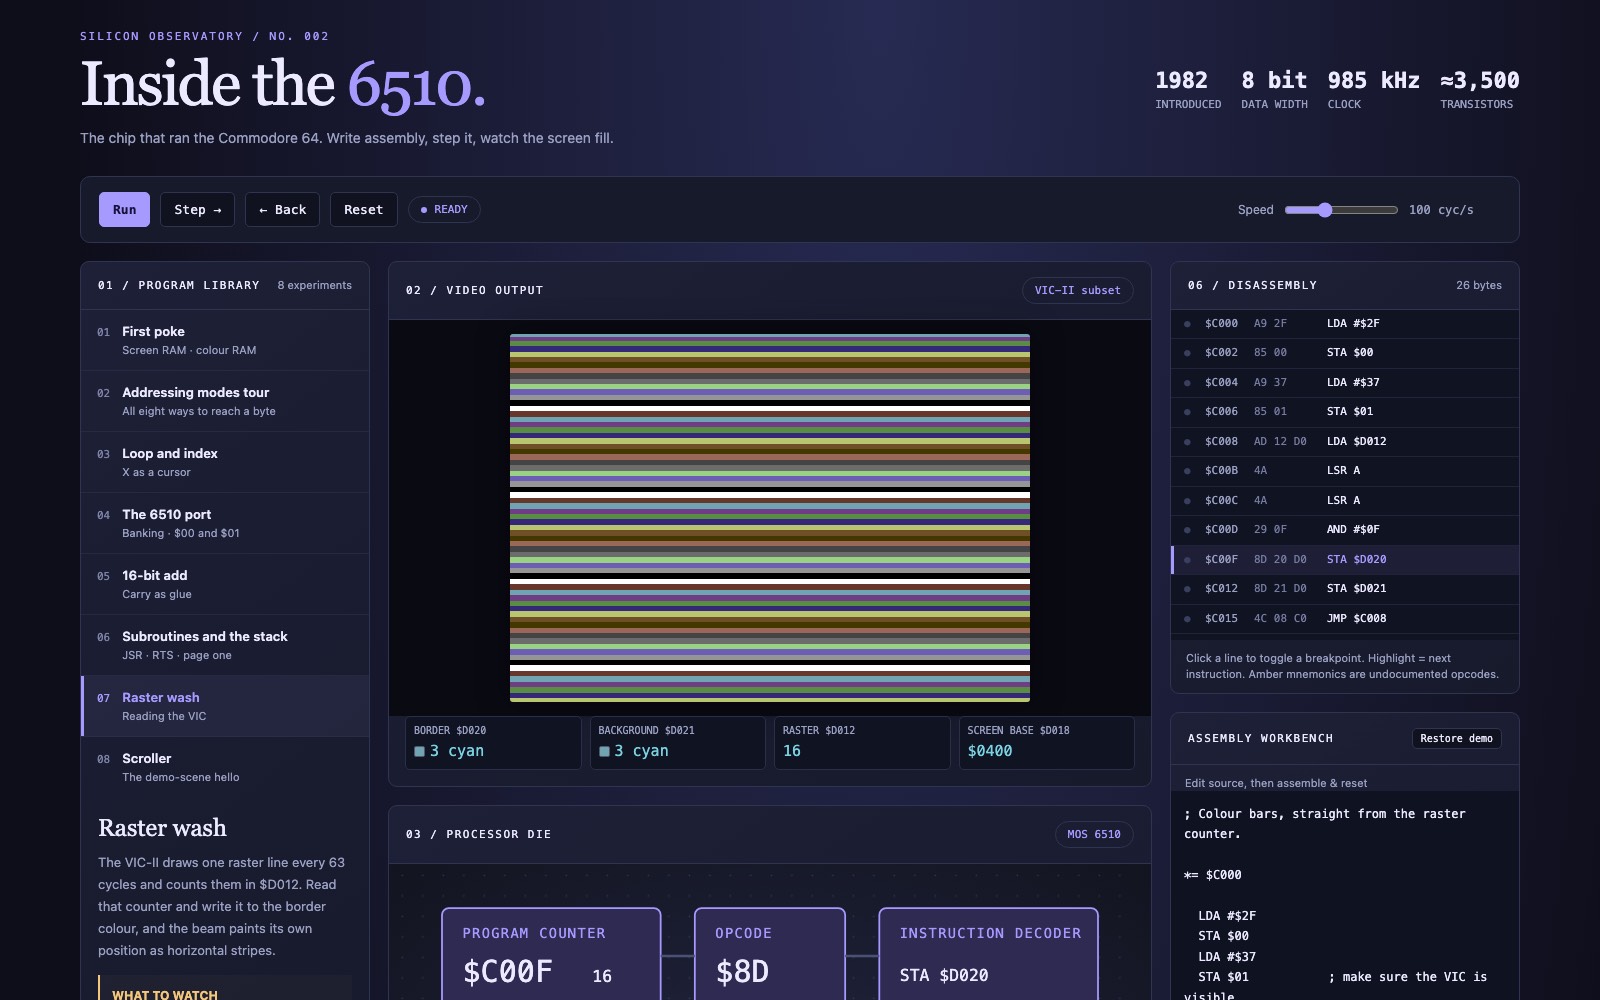Viewport: 1600px width, 1000px height.
Task: Click the Inside the 6510 heading
Action: [283, 84]
